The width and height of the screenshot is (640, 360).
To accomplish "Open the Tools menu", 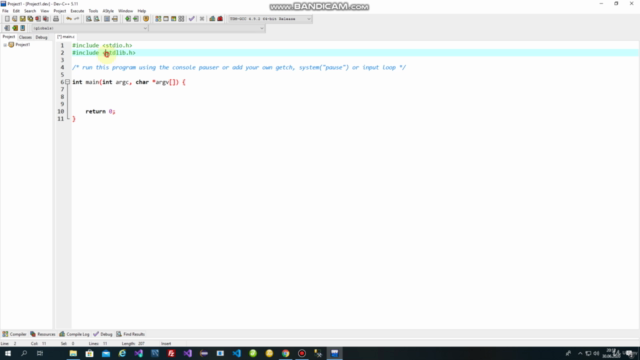I will point(93,11).
